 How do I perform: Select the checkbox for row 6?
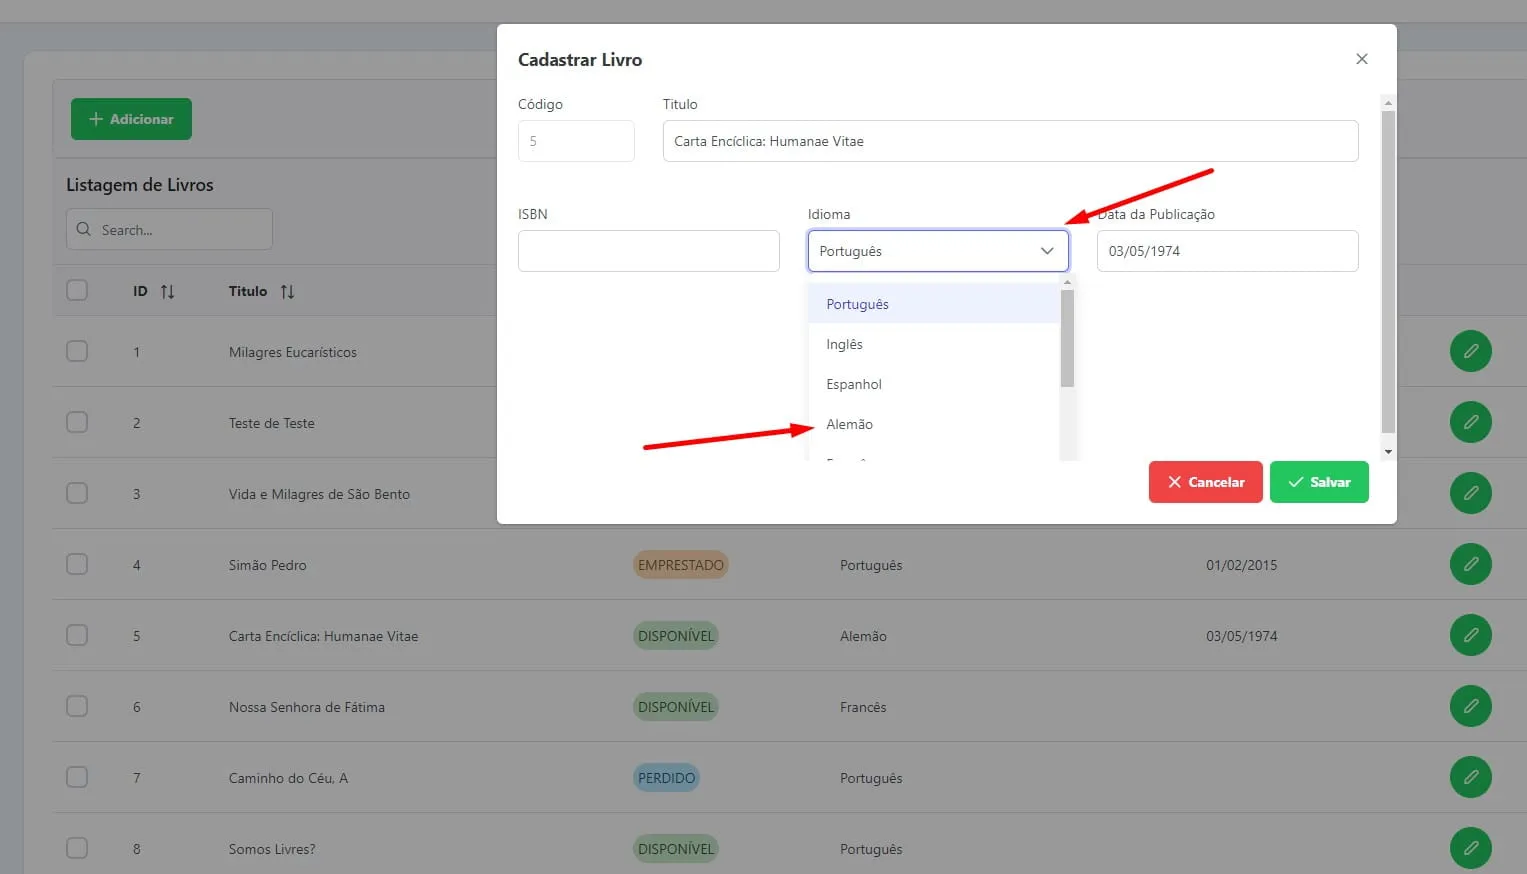pos(77,707)
